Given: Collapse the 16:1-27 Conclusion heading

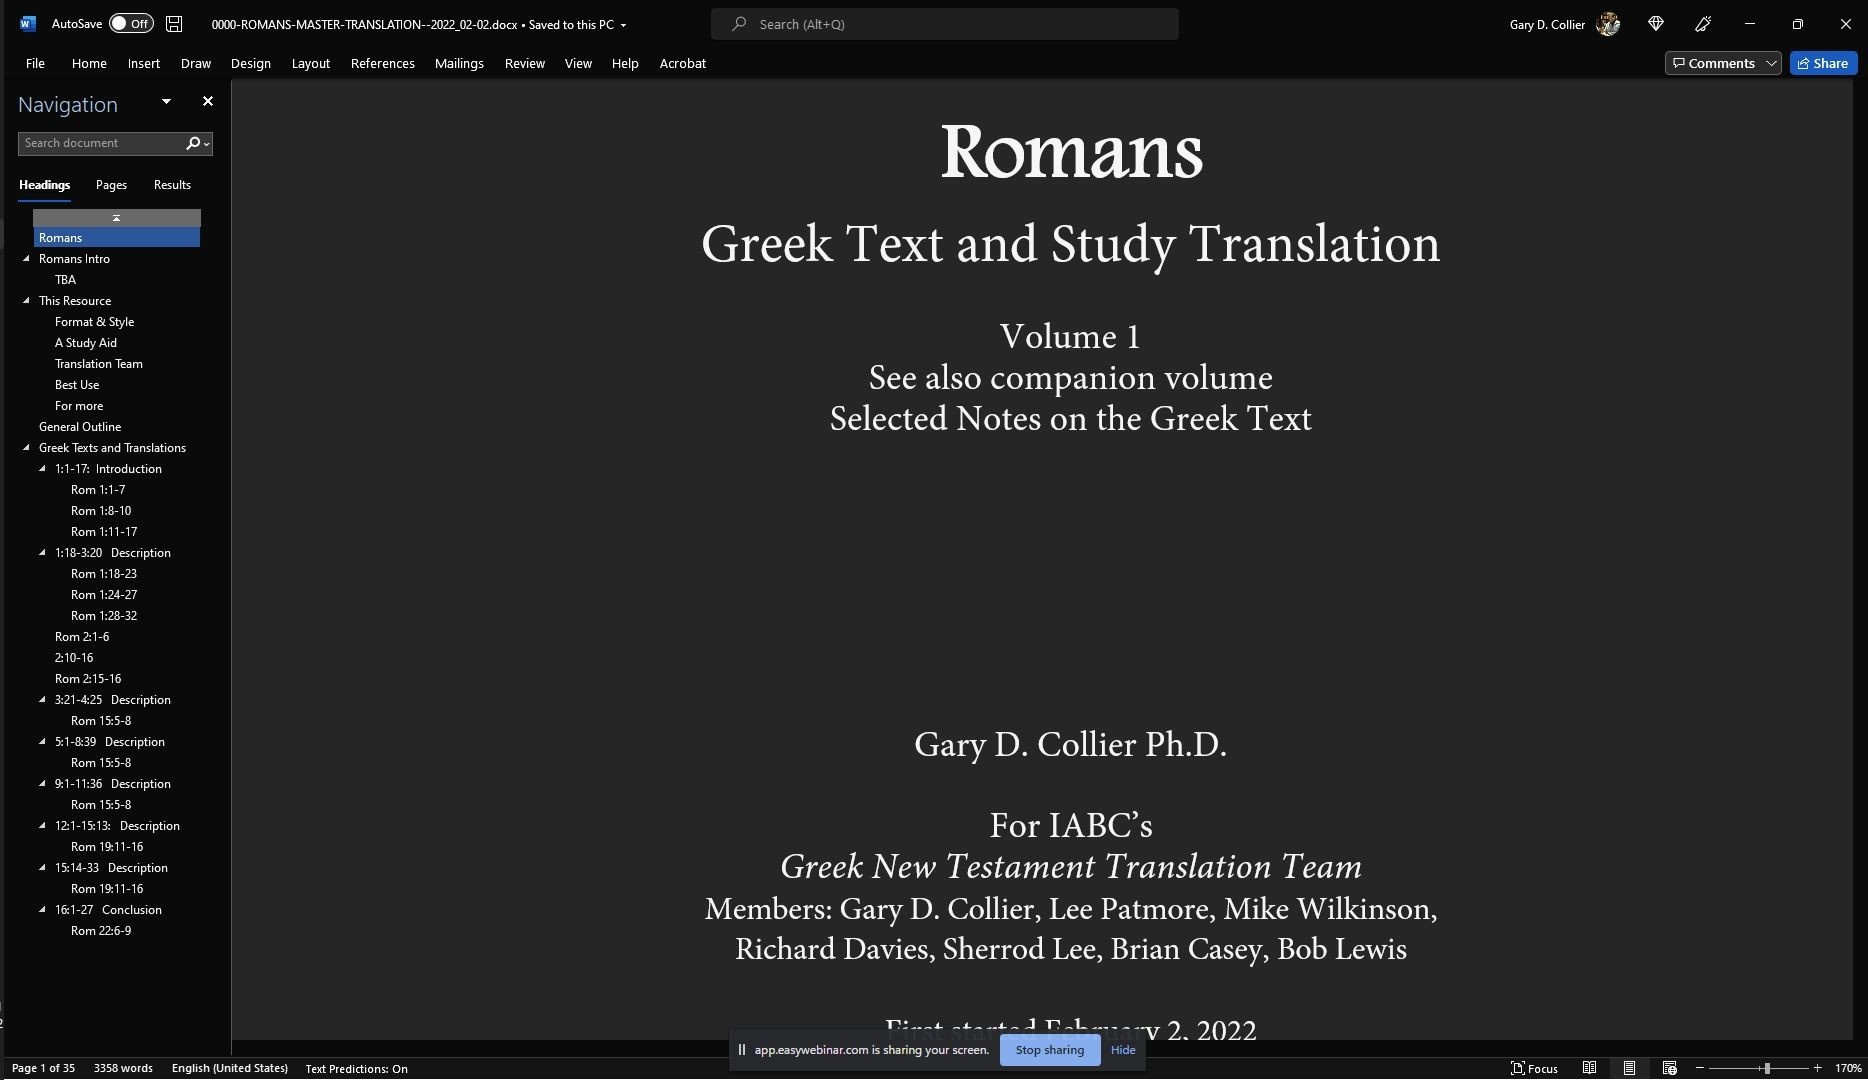Looking at the screenshot, I should point(43,910).
